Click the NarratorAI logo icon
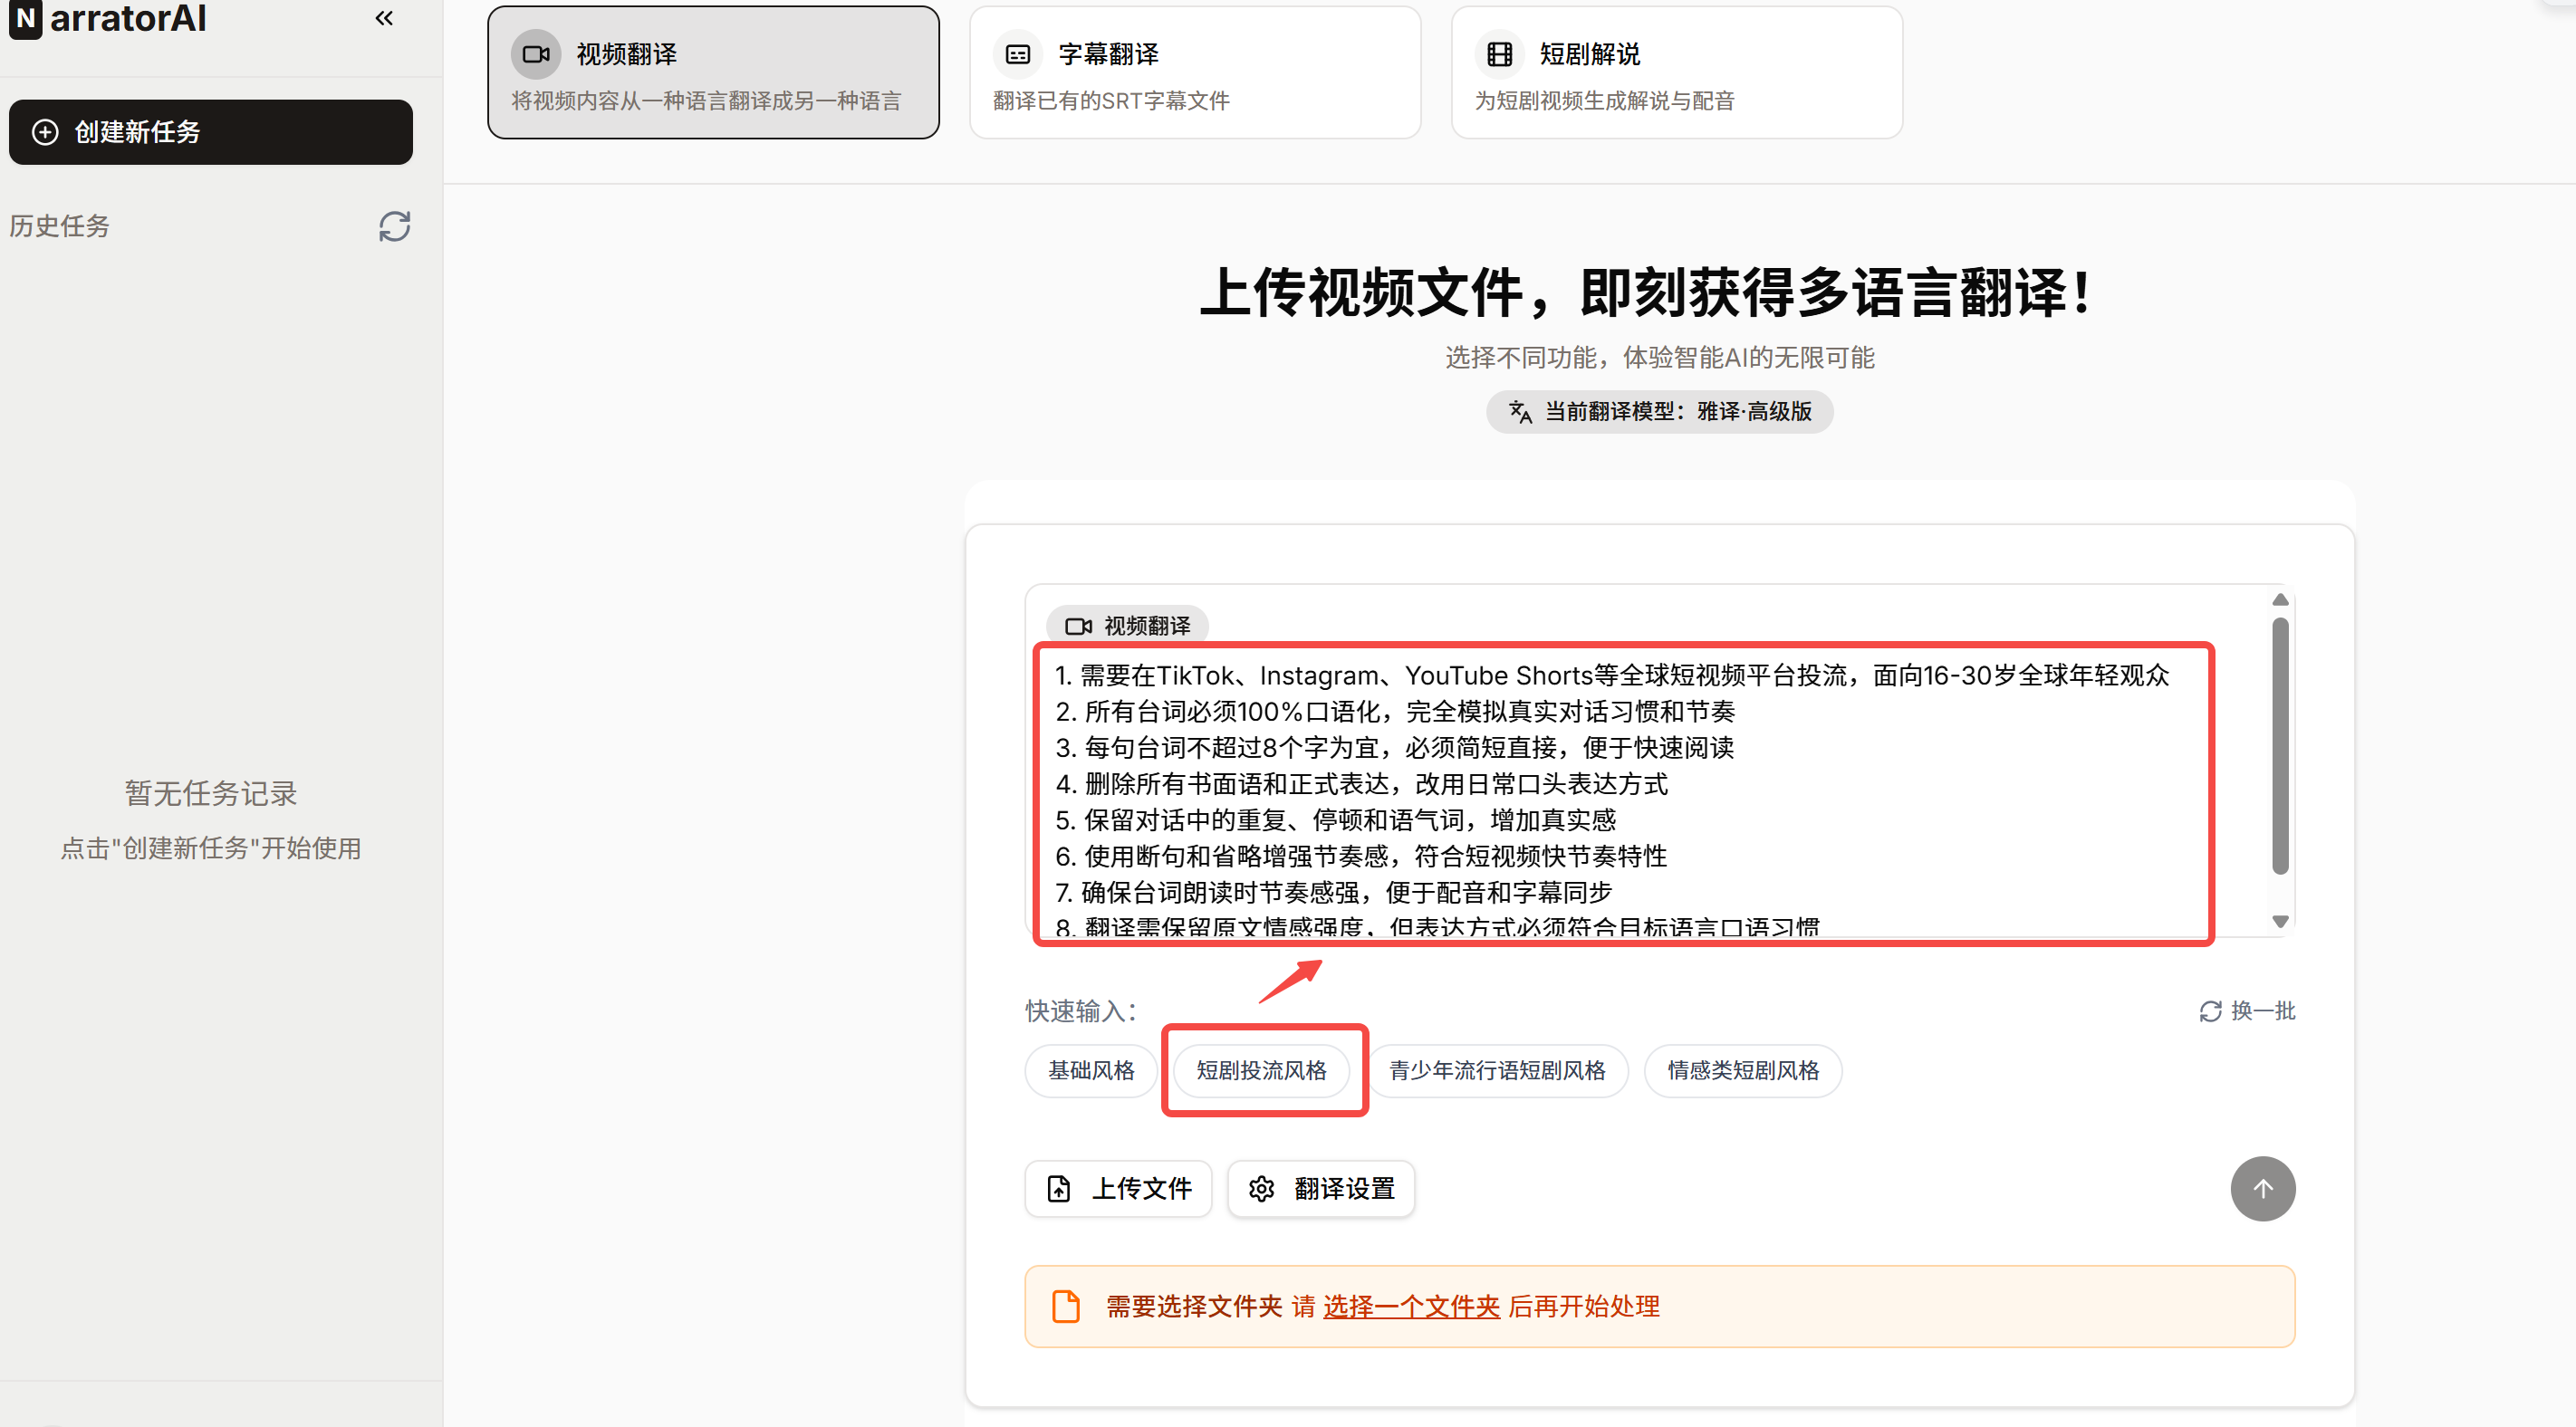The height and width of the screenshot is (1427, 2576). (25, 18)
